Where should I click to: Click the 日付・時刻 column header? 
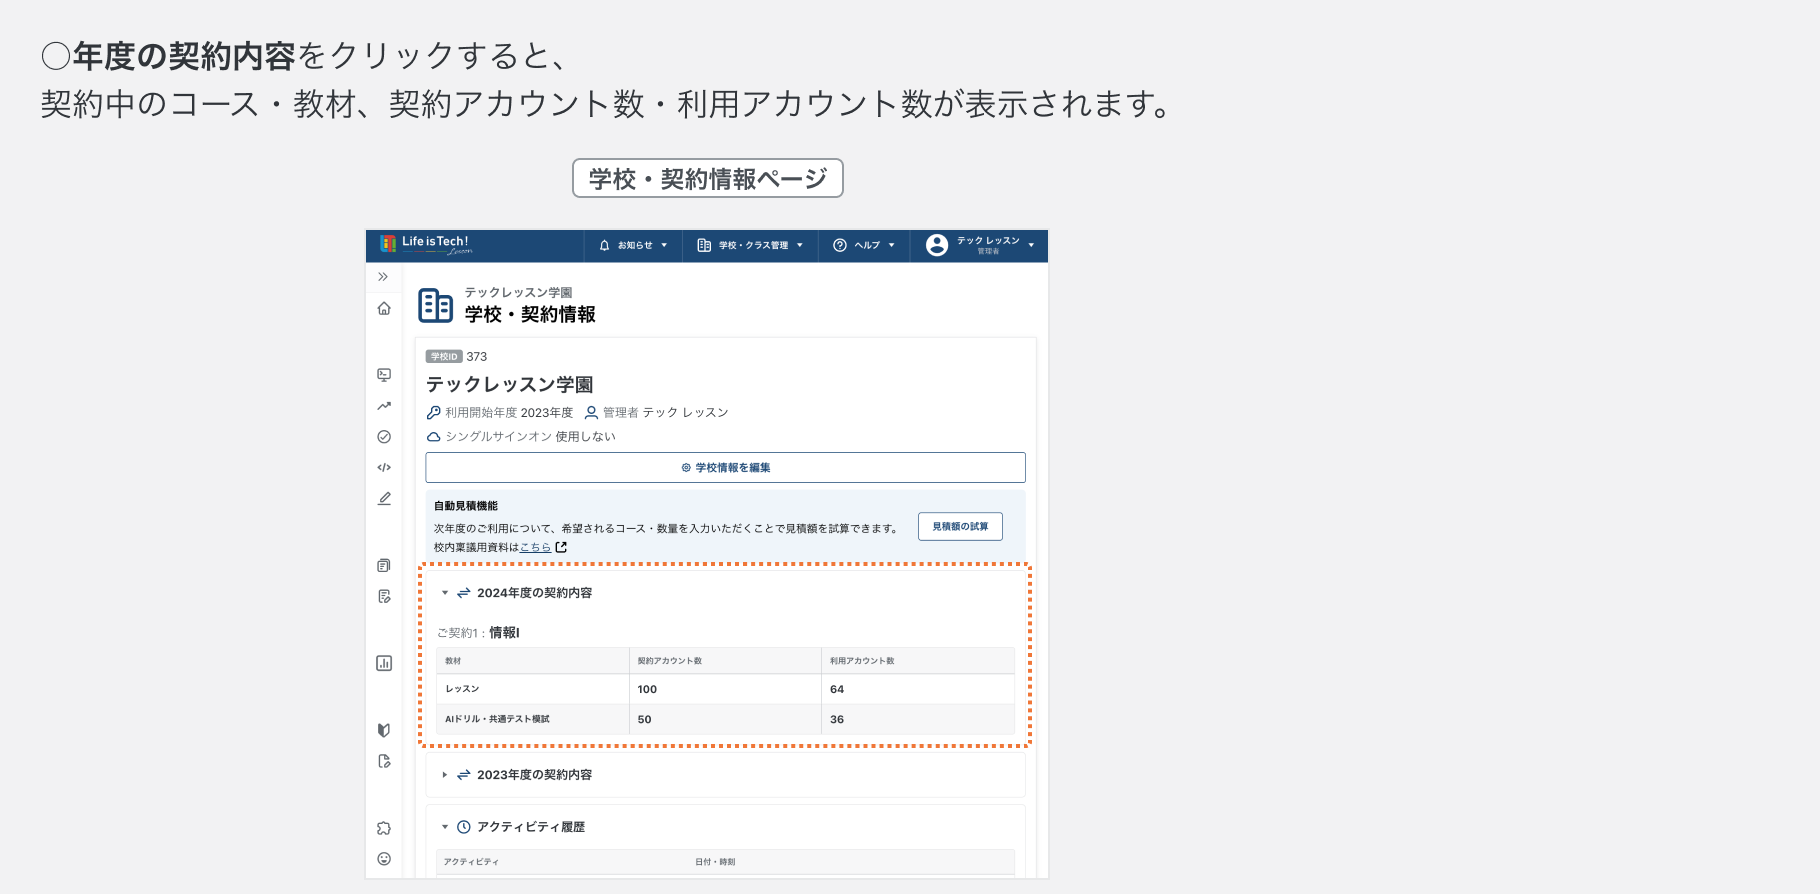click(x=715, y=861)
